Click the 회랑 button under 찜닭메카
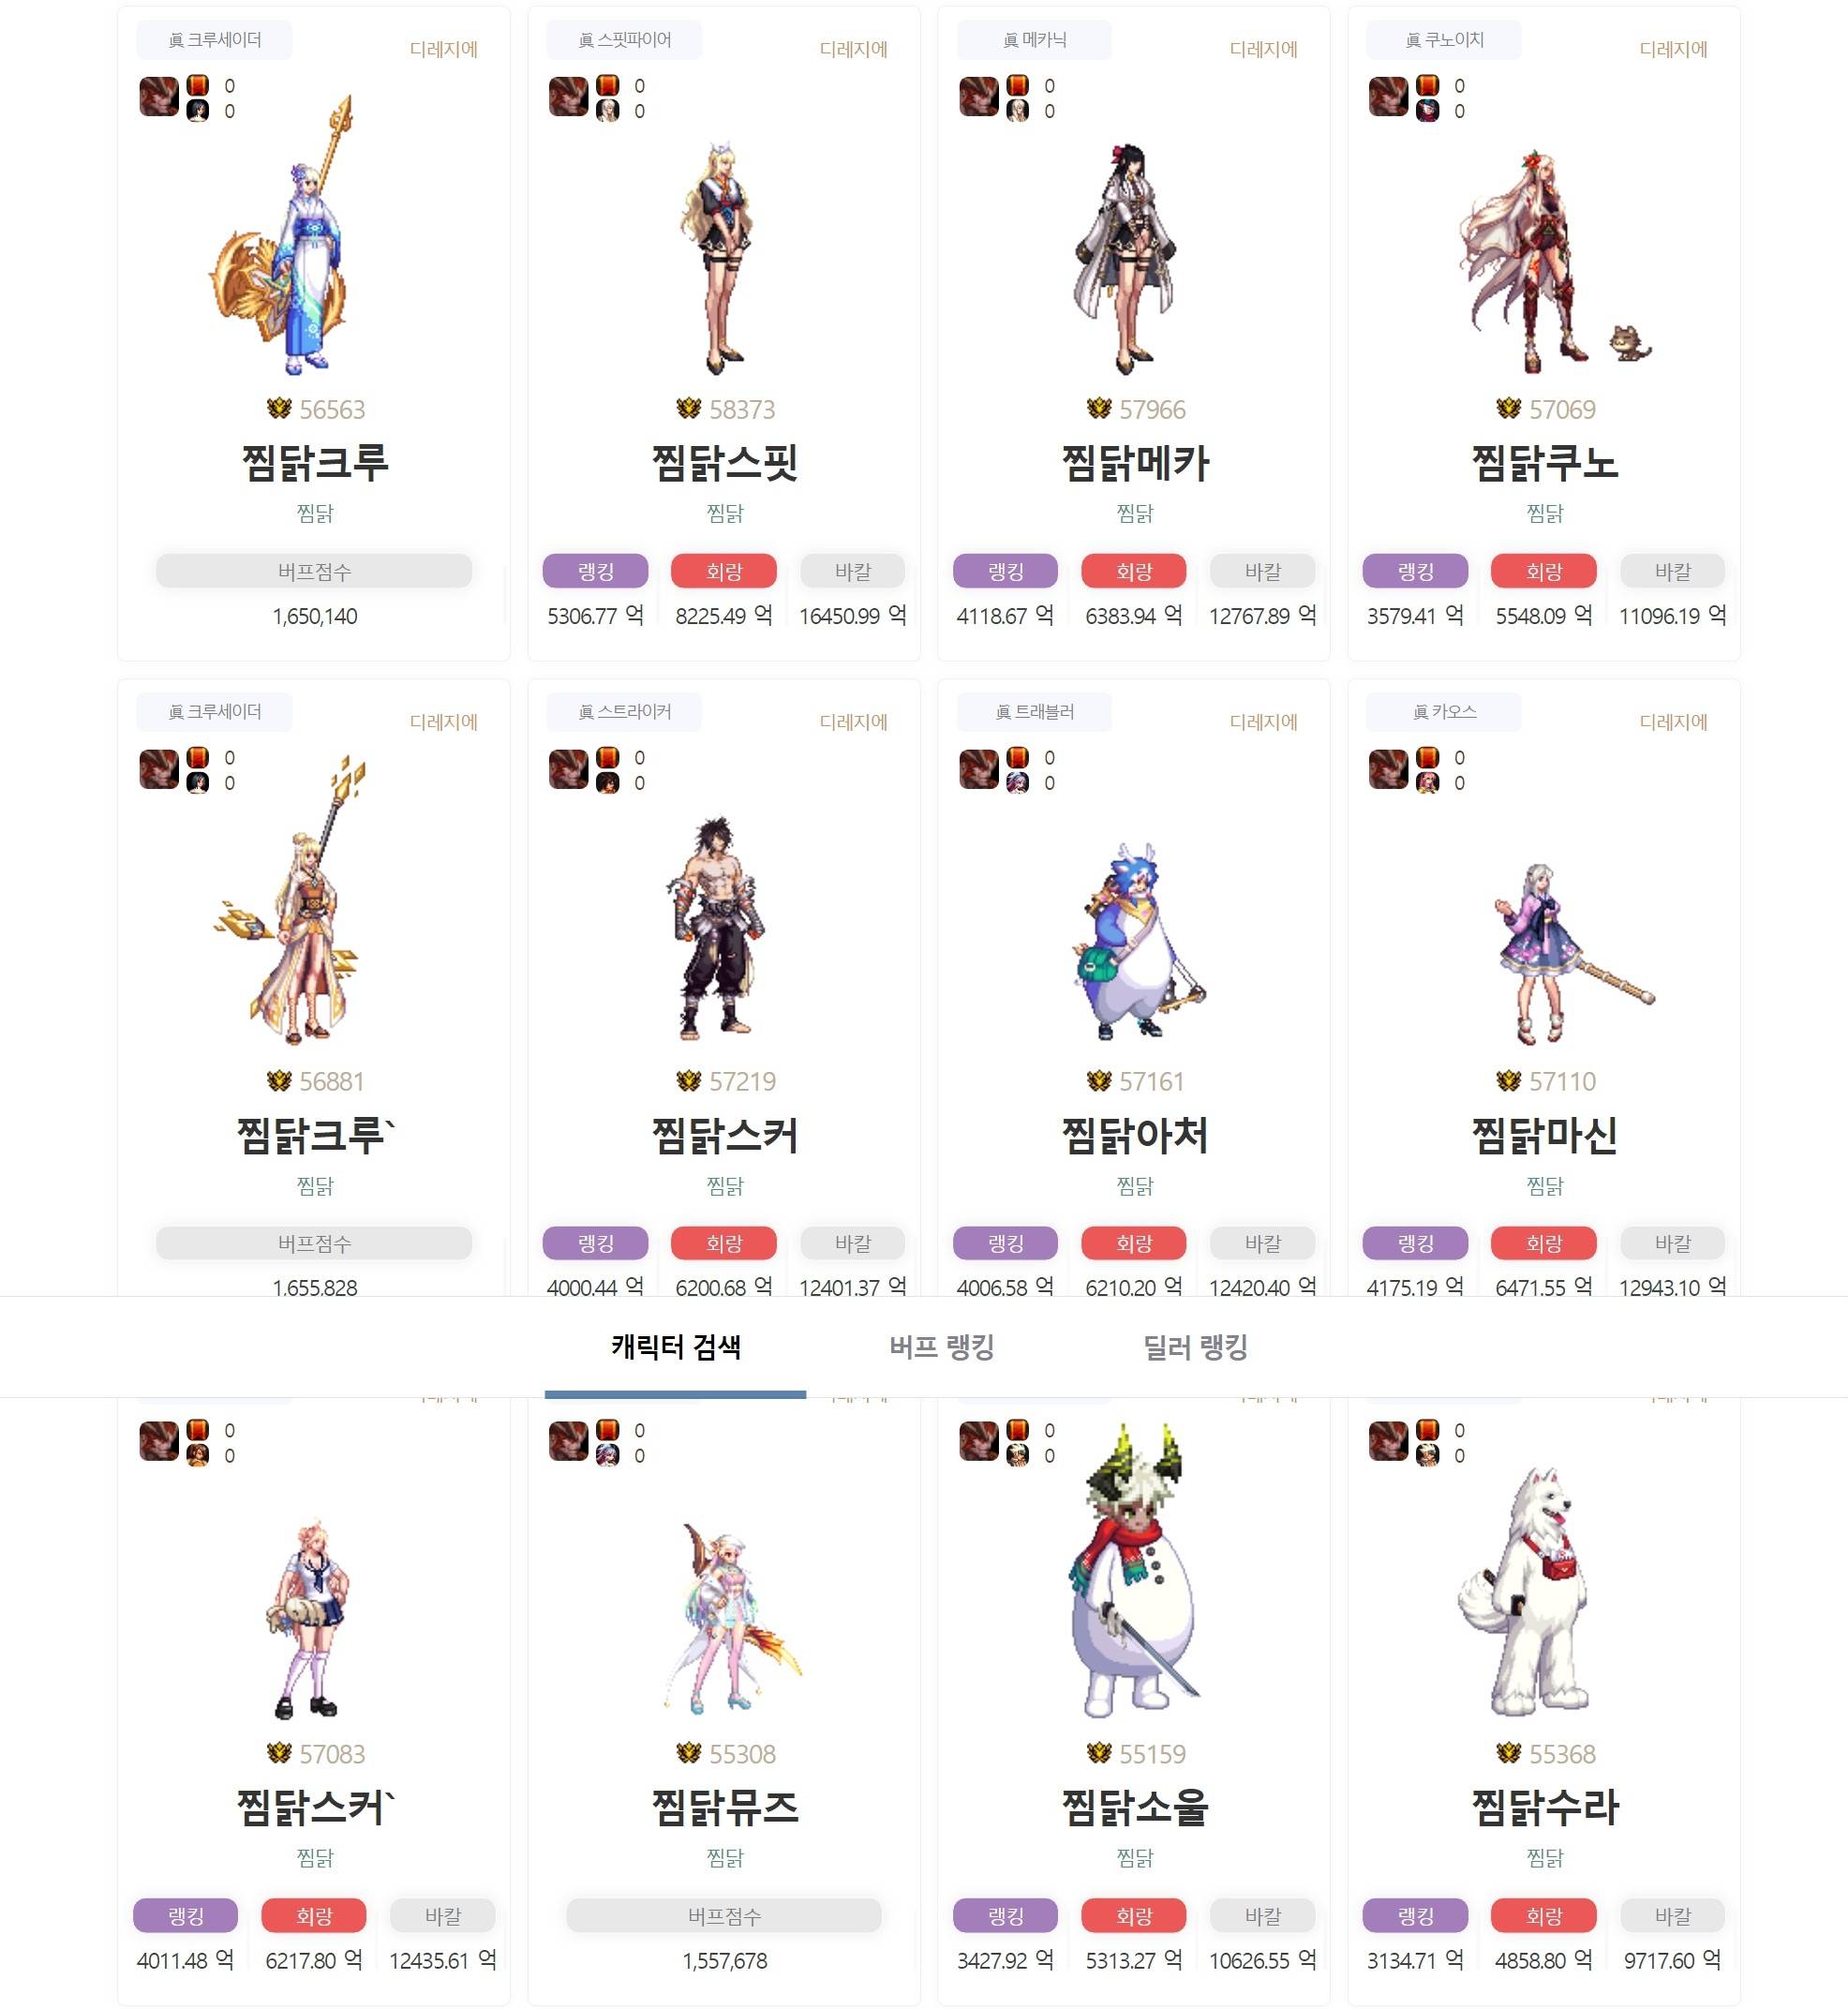Viewport: 1848px width, 2009px height. [x=1134, y=571]
